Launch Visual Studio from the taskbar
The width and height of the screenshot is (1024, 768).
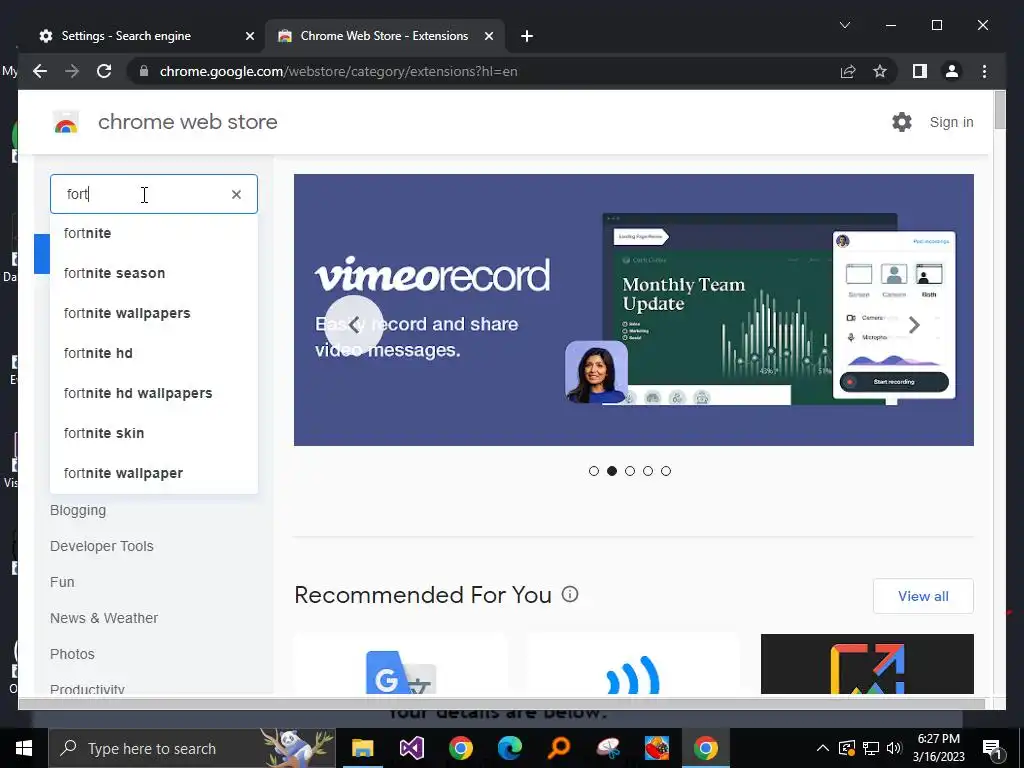coord(411,748)
